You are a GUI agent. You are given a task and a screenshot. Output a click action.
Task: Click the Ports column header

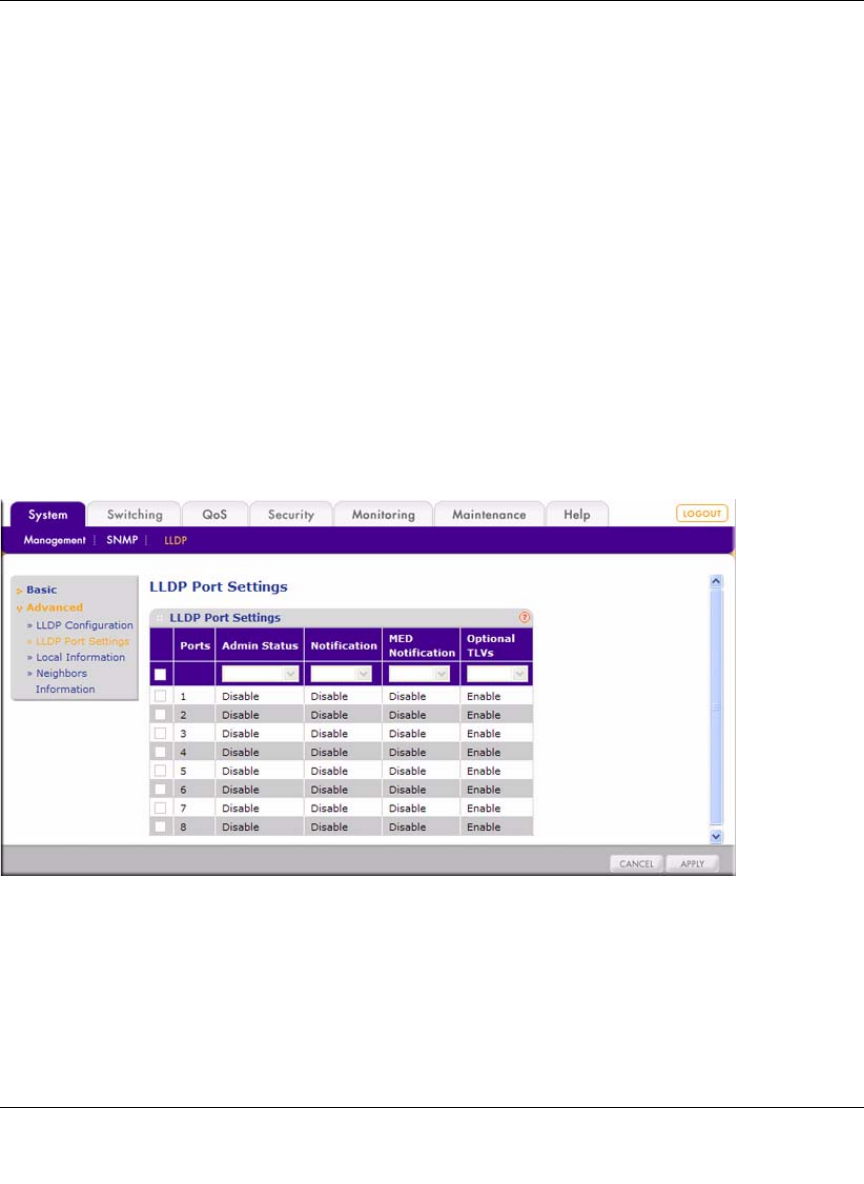(195, 646)
